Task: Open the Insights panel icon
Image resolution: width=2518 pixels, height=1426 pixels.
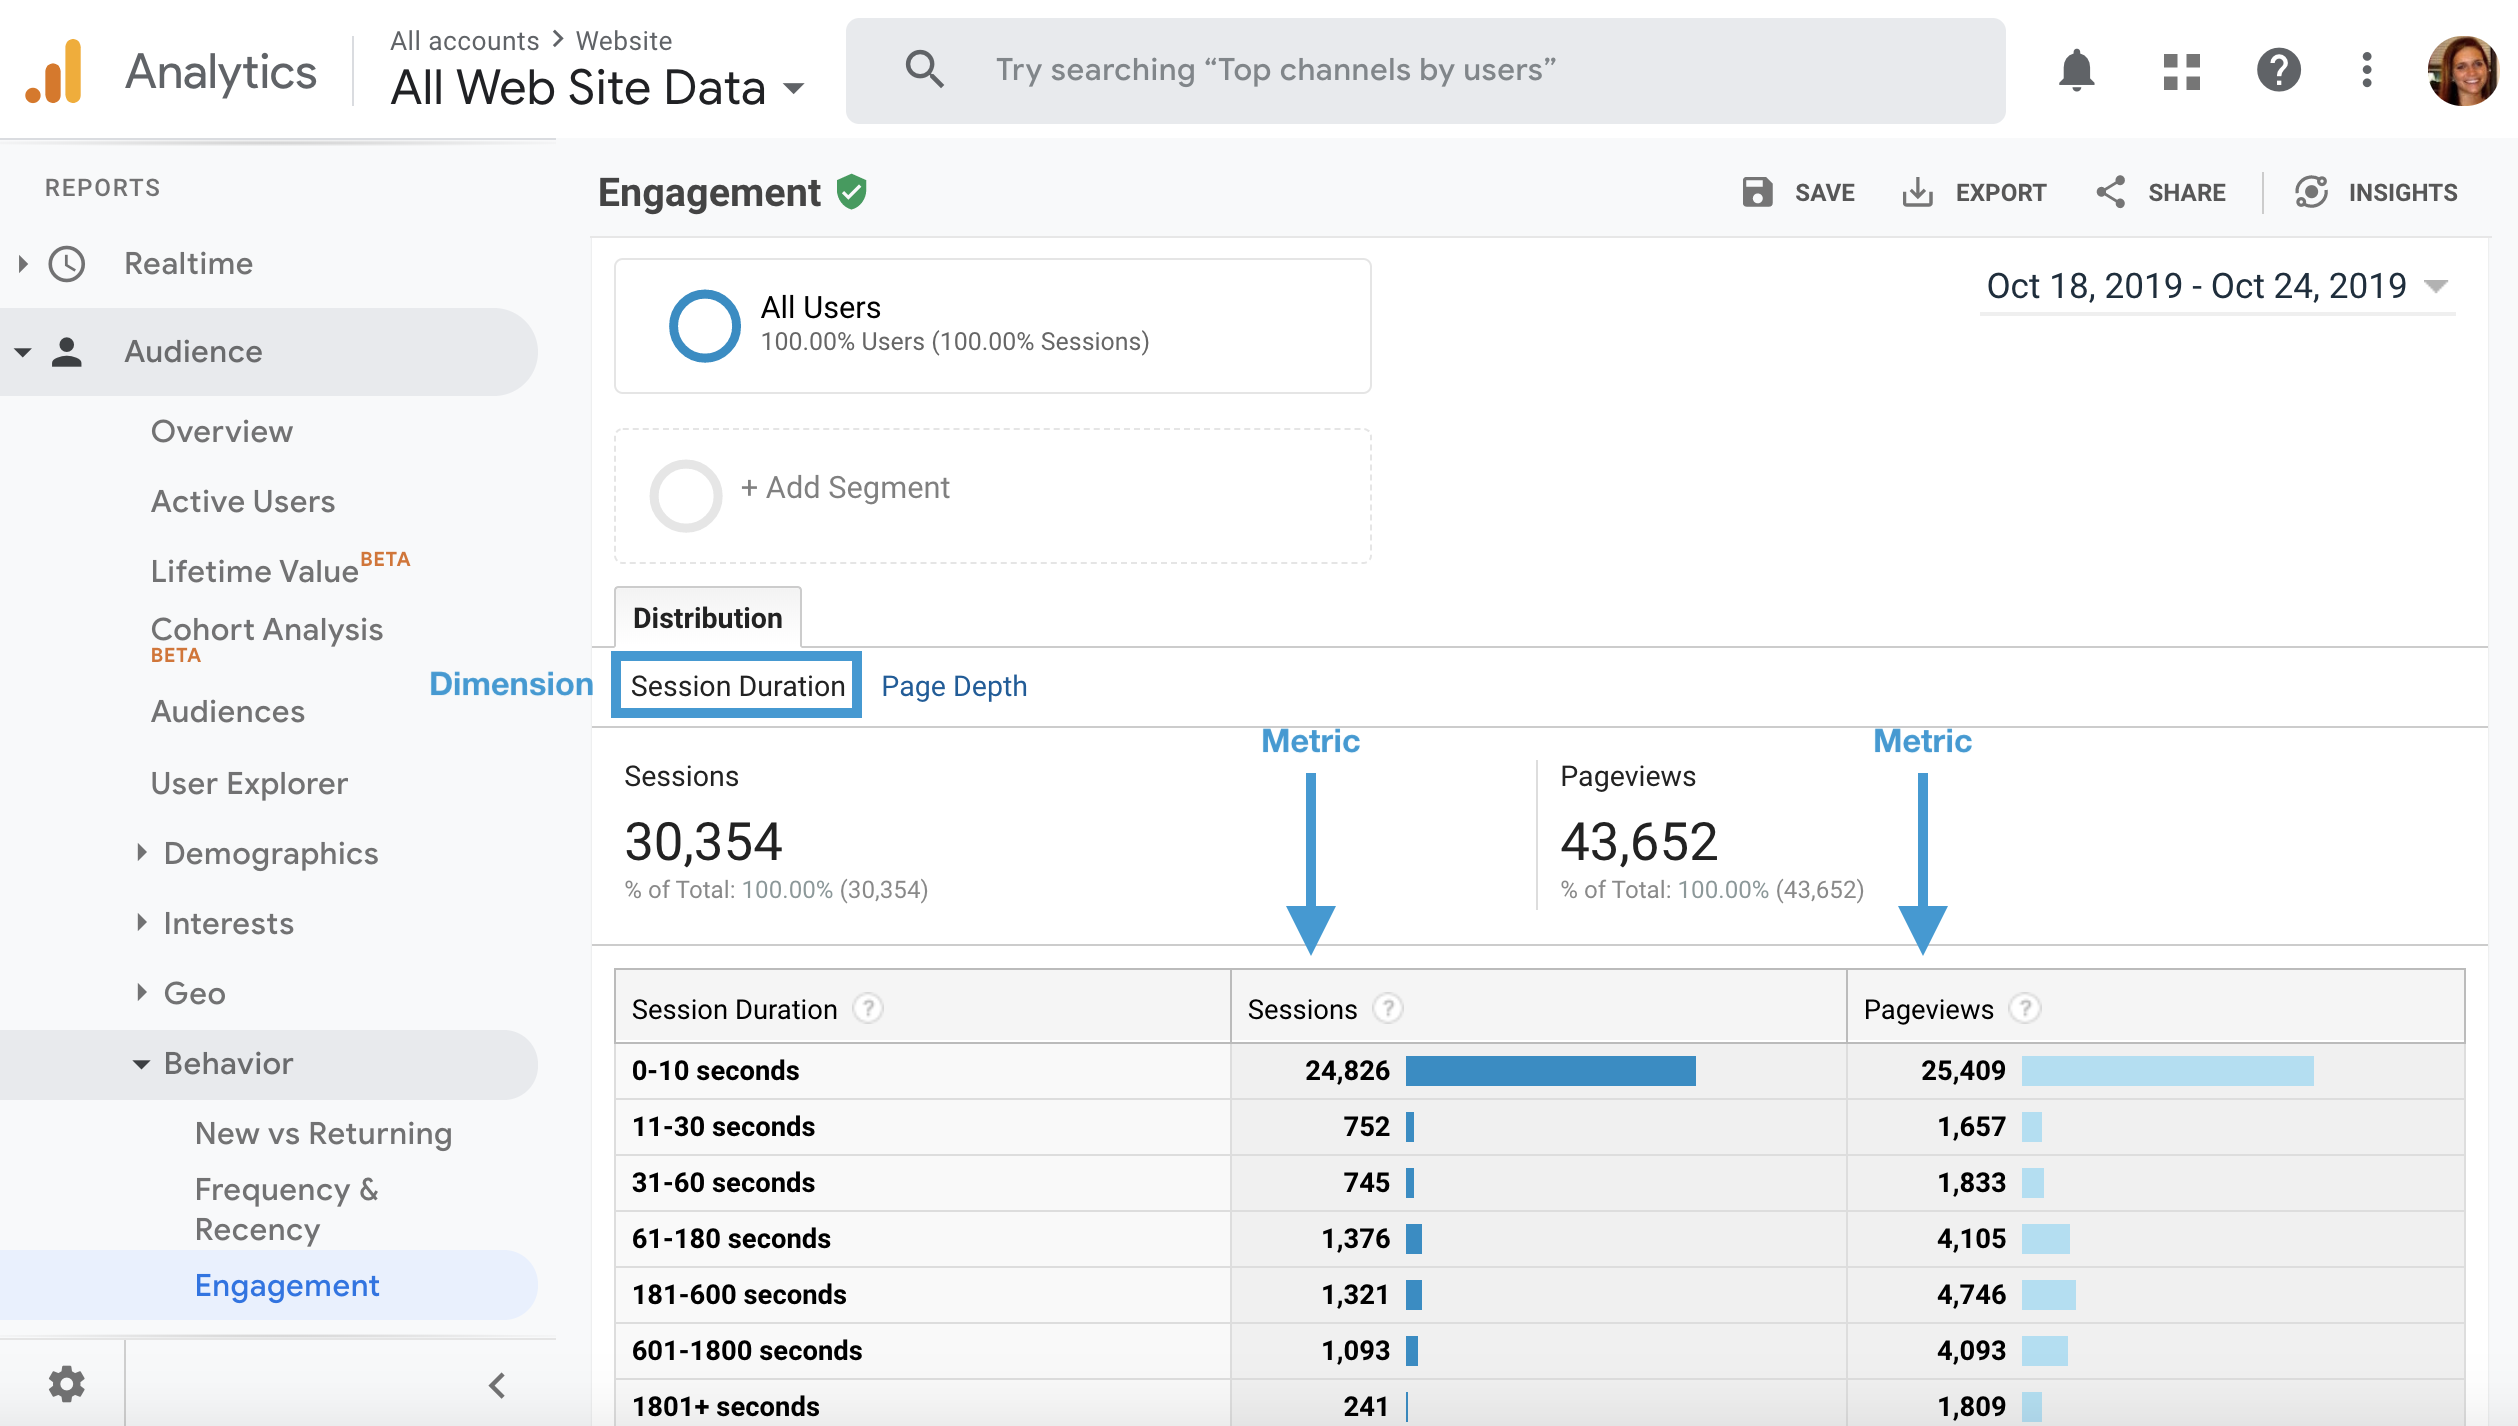Action: (x=2311, y=192)
